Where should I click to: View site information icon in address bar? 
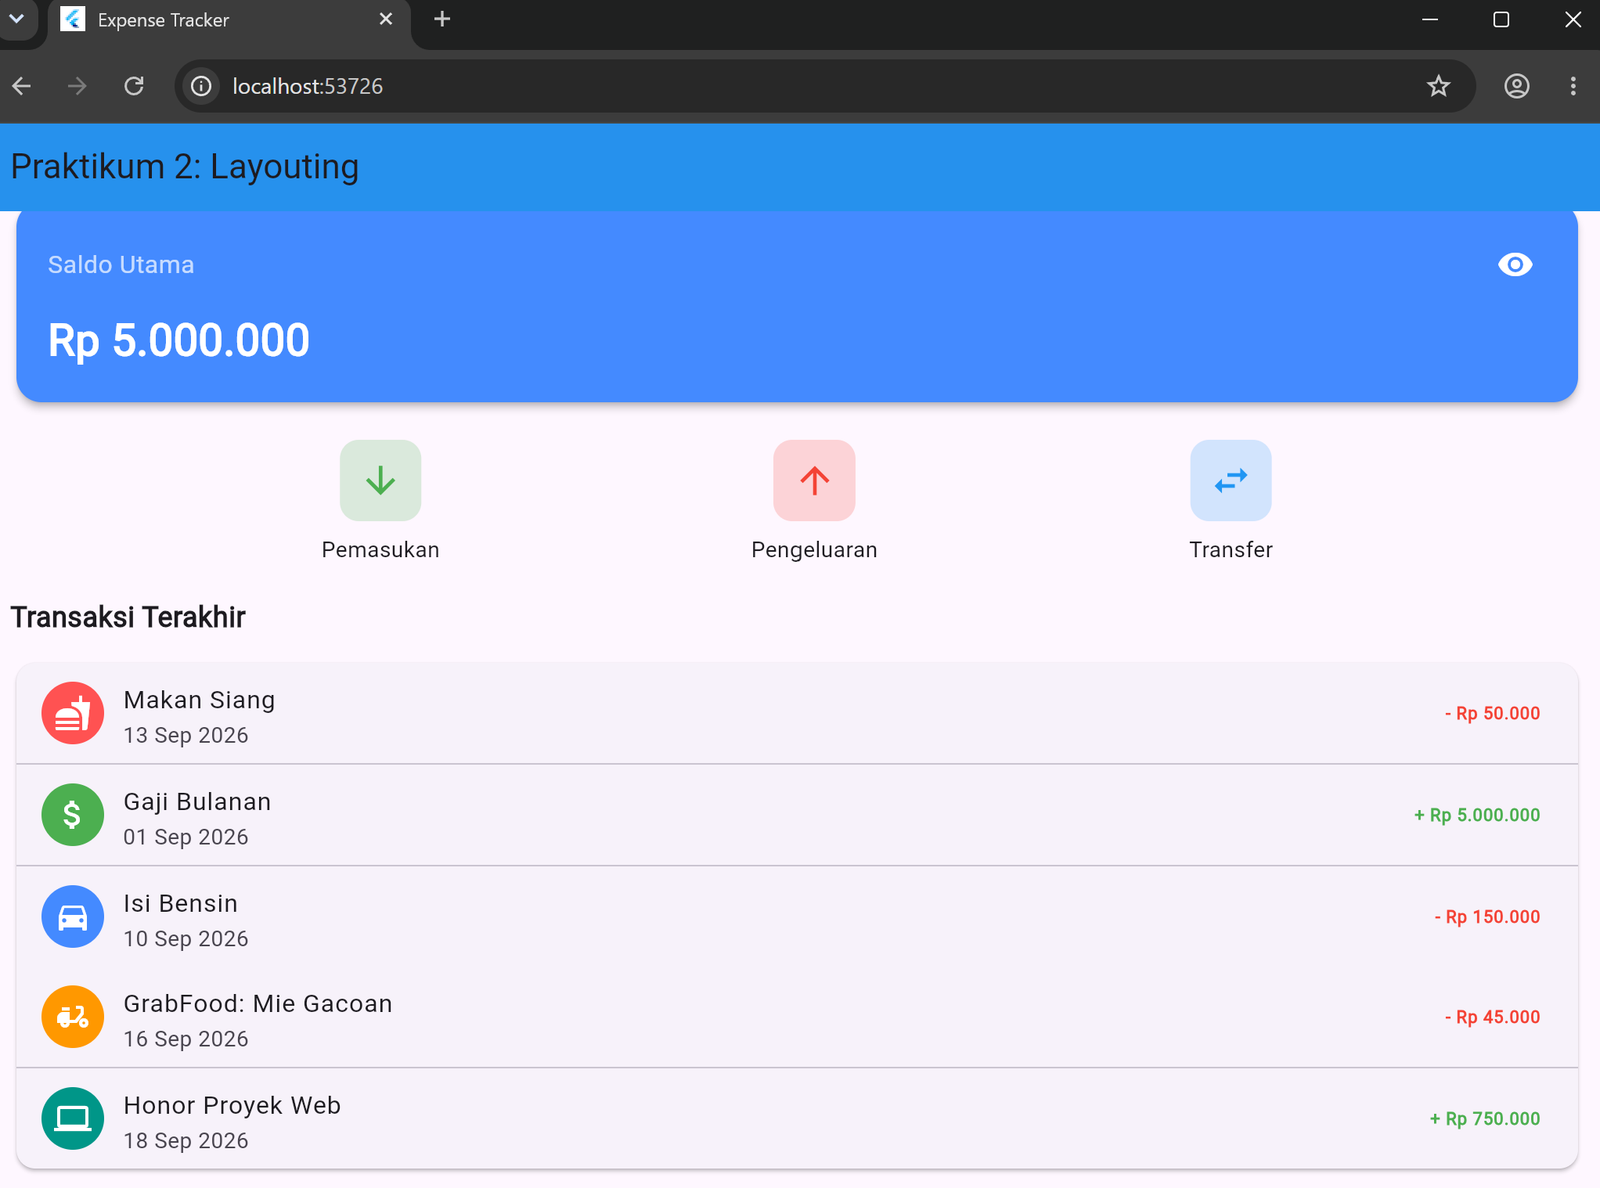(201, 86)
